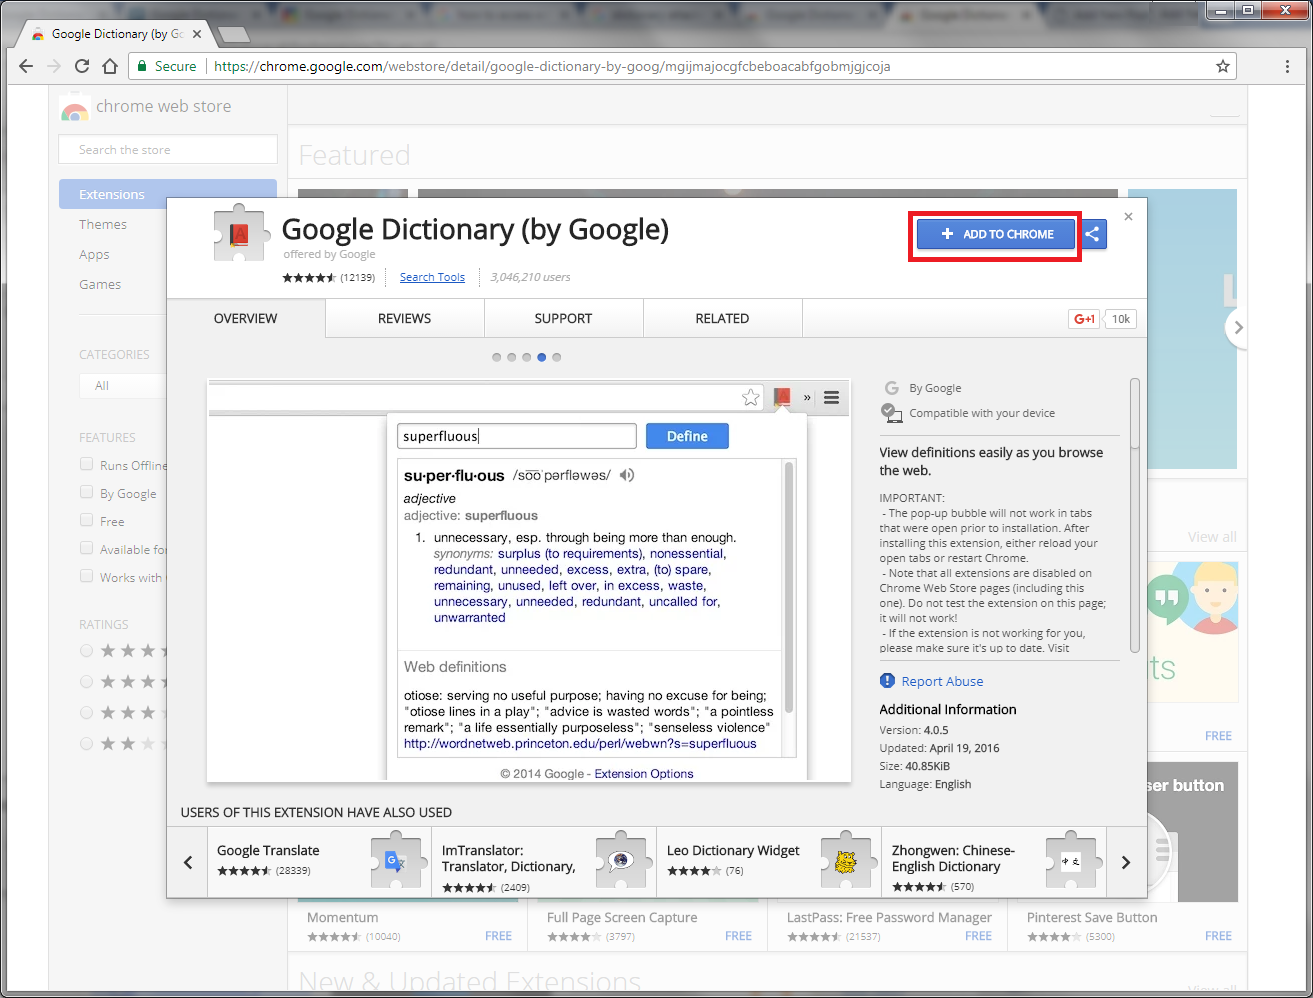This screenshot has width=1313, height=998.
Task: Click the browser address bar URL
Action: (x=552, y=66)
